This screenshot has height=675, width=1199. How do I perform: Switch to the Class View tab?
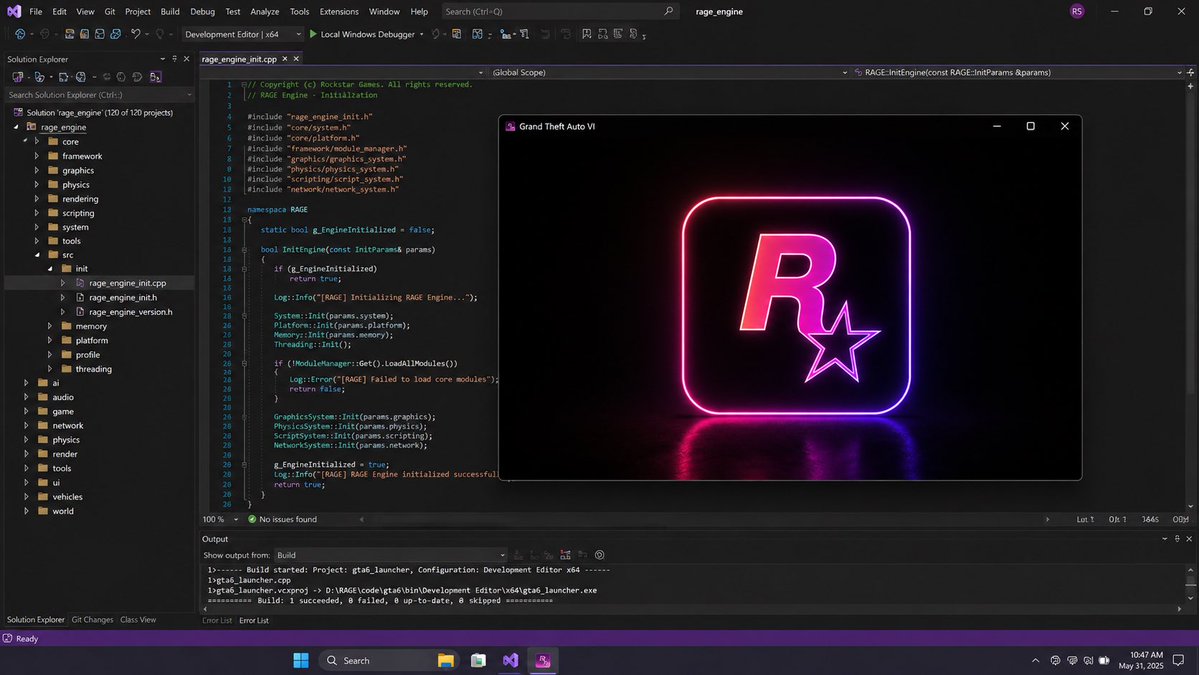coord(138,620)
